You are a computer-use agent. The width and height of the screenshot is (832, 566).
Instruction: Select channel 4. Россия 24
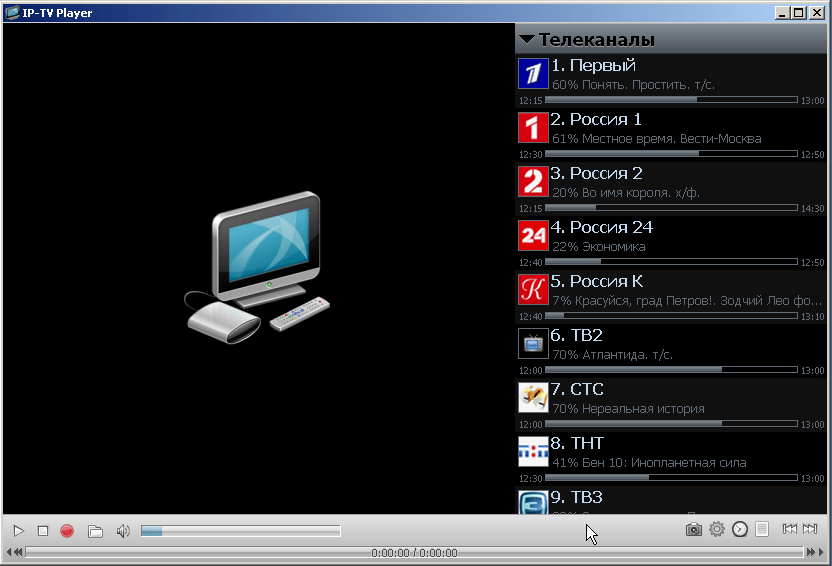point(670,243)
